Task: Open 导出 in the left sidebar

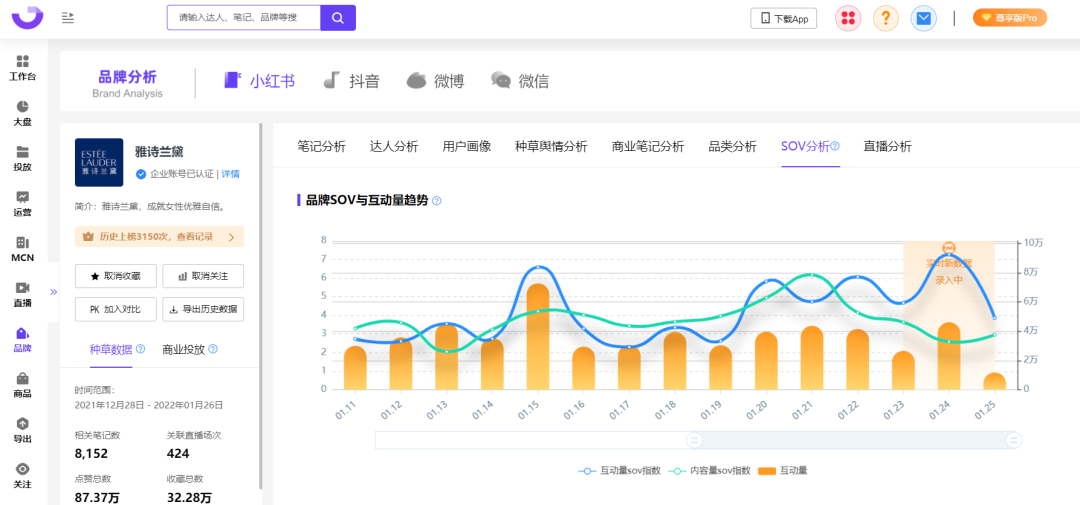Action: click(x=23, y=431)
